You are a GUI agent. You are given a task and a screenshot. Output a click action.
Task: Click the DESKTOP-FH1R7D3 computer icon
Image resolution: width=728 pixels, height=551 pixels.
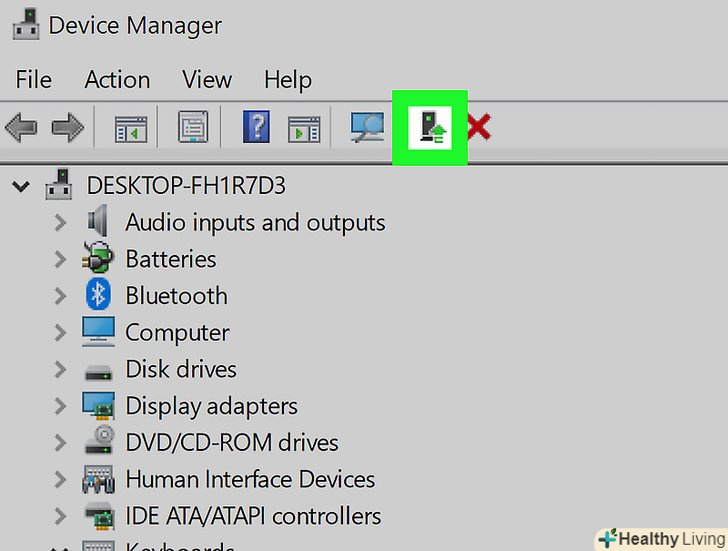pos(58,184)
